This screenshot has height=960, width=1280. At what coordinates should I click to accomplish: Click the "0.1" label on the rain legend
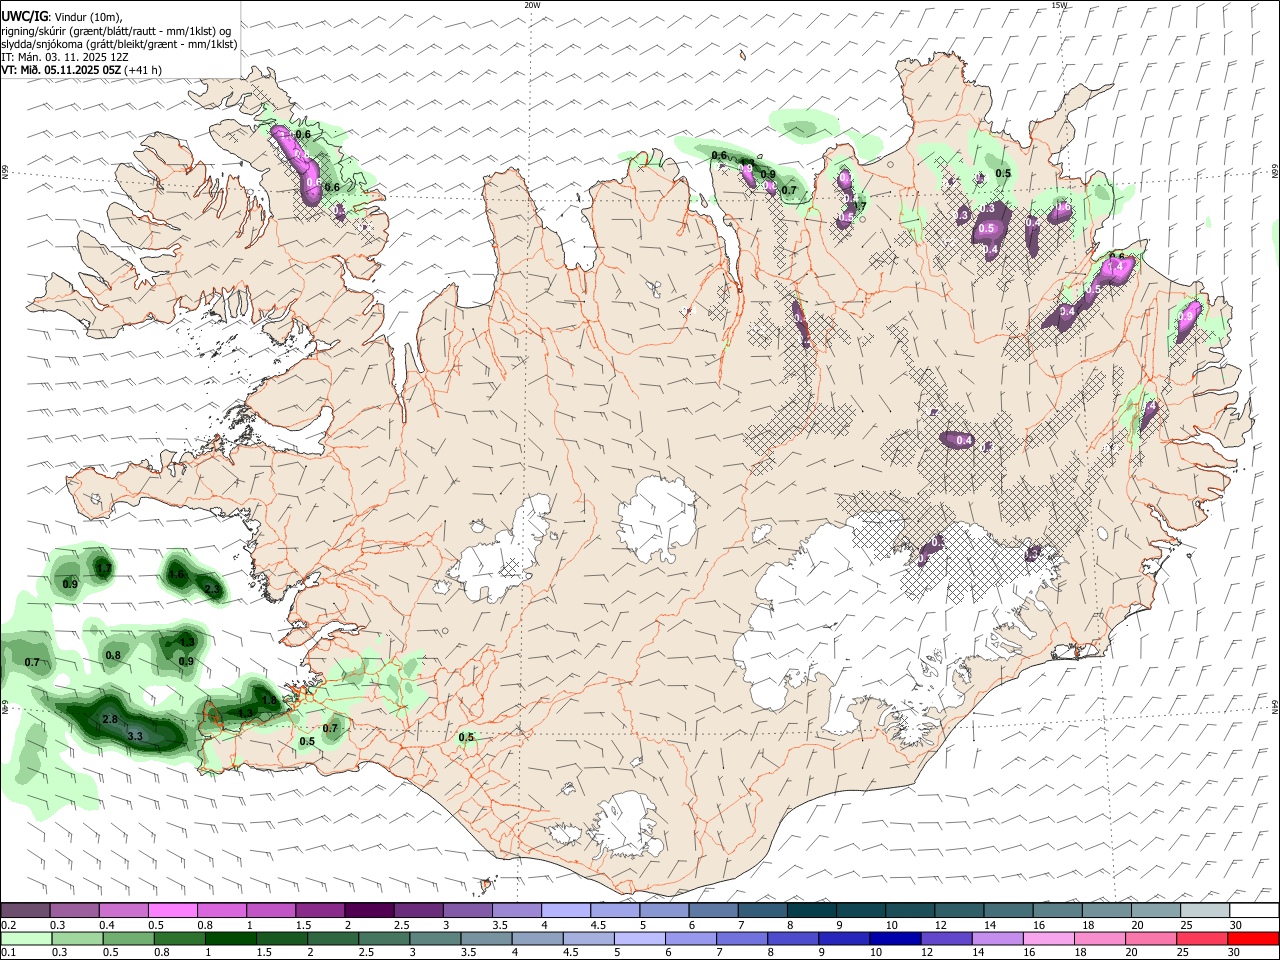pyautogui.click(x=9, y=953)
